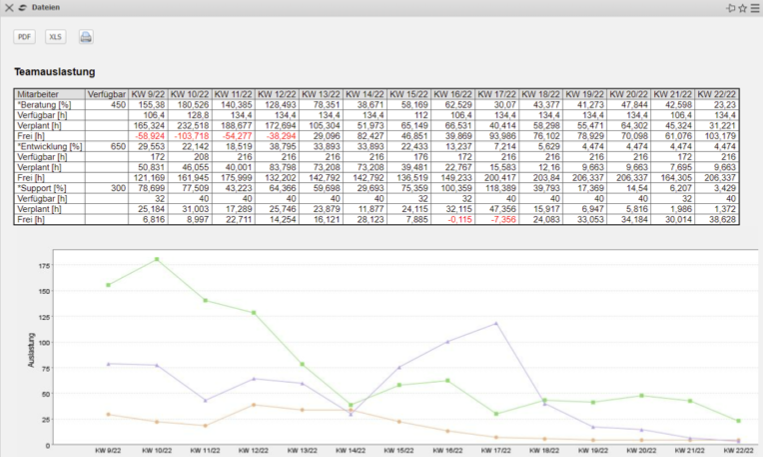The height and width of the screenshot is (459, 764).
Task: Export the report as XLS
Action: point(56,37)
